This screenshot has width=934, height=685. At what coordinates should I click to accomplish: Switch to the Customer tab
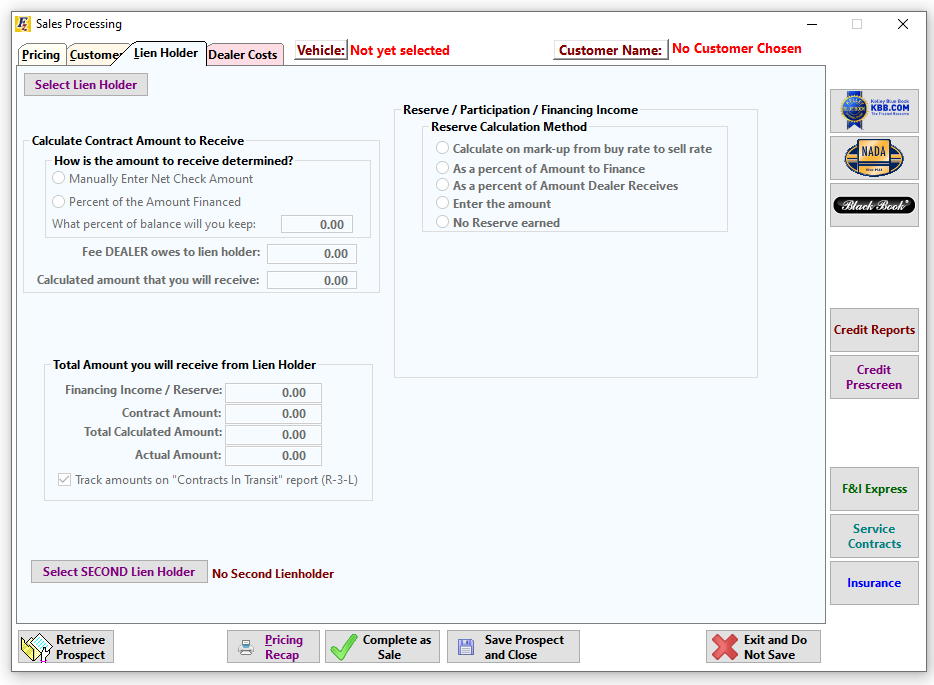(95, 55)
